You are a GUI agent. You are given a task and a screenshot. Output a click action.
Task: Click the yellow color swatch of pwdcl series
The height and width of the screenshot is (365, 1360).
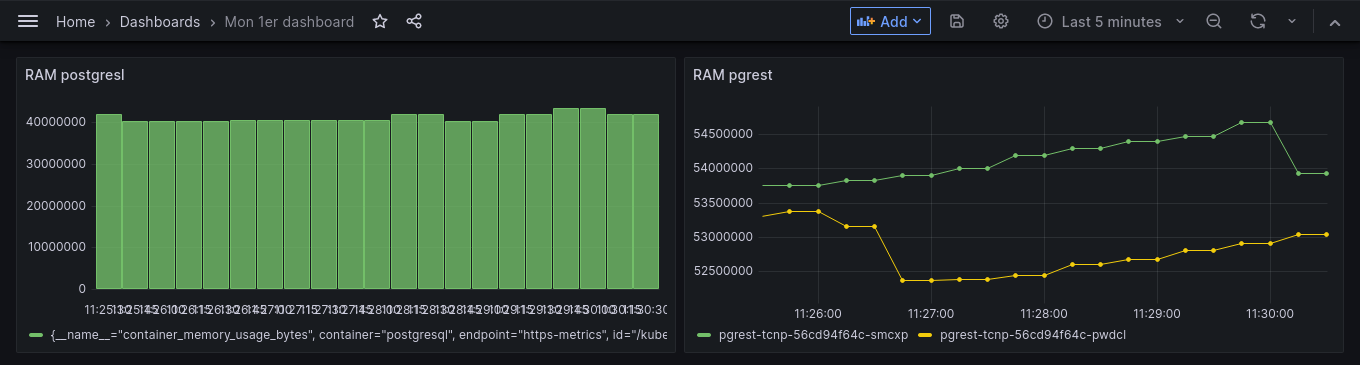pyautogui.click(x=926, y=335)
